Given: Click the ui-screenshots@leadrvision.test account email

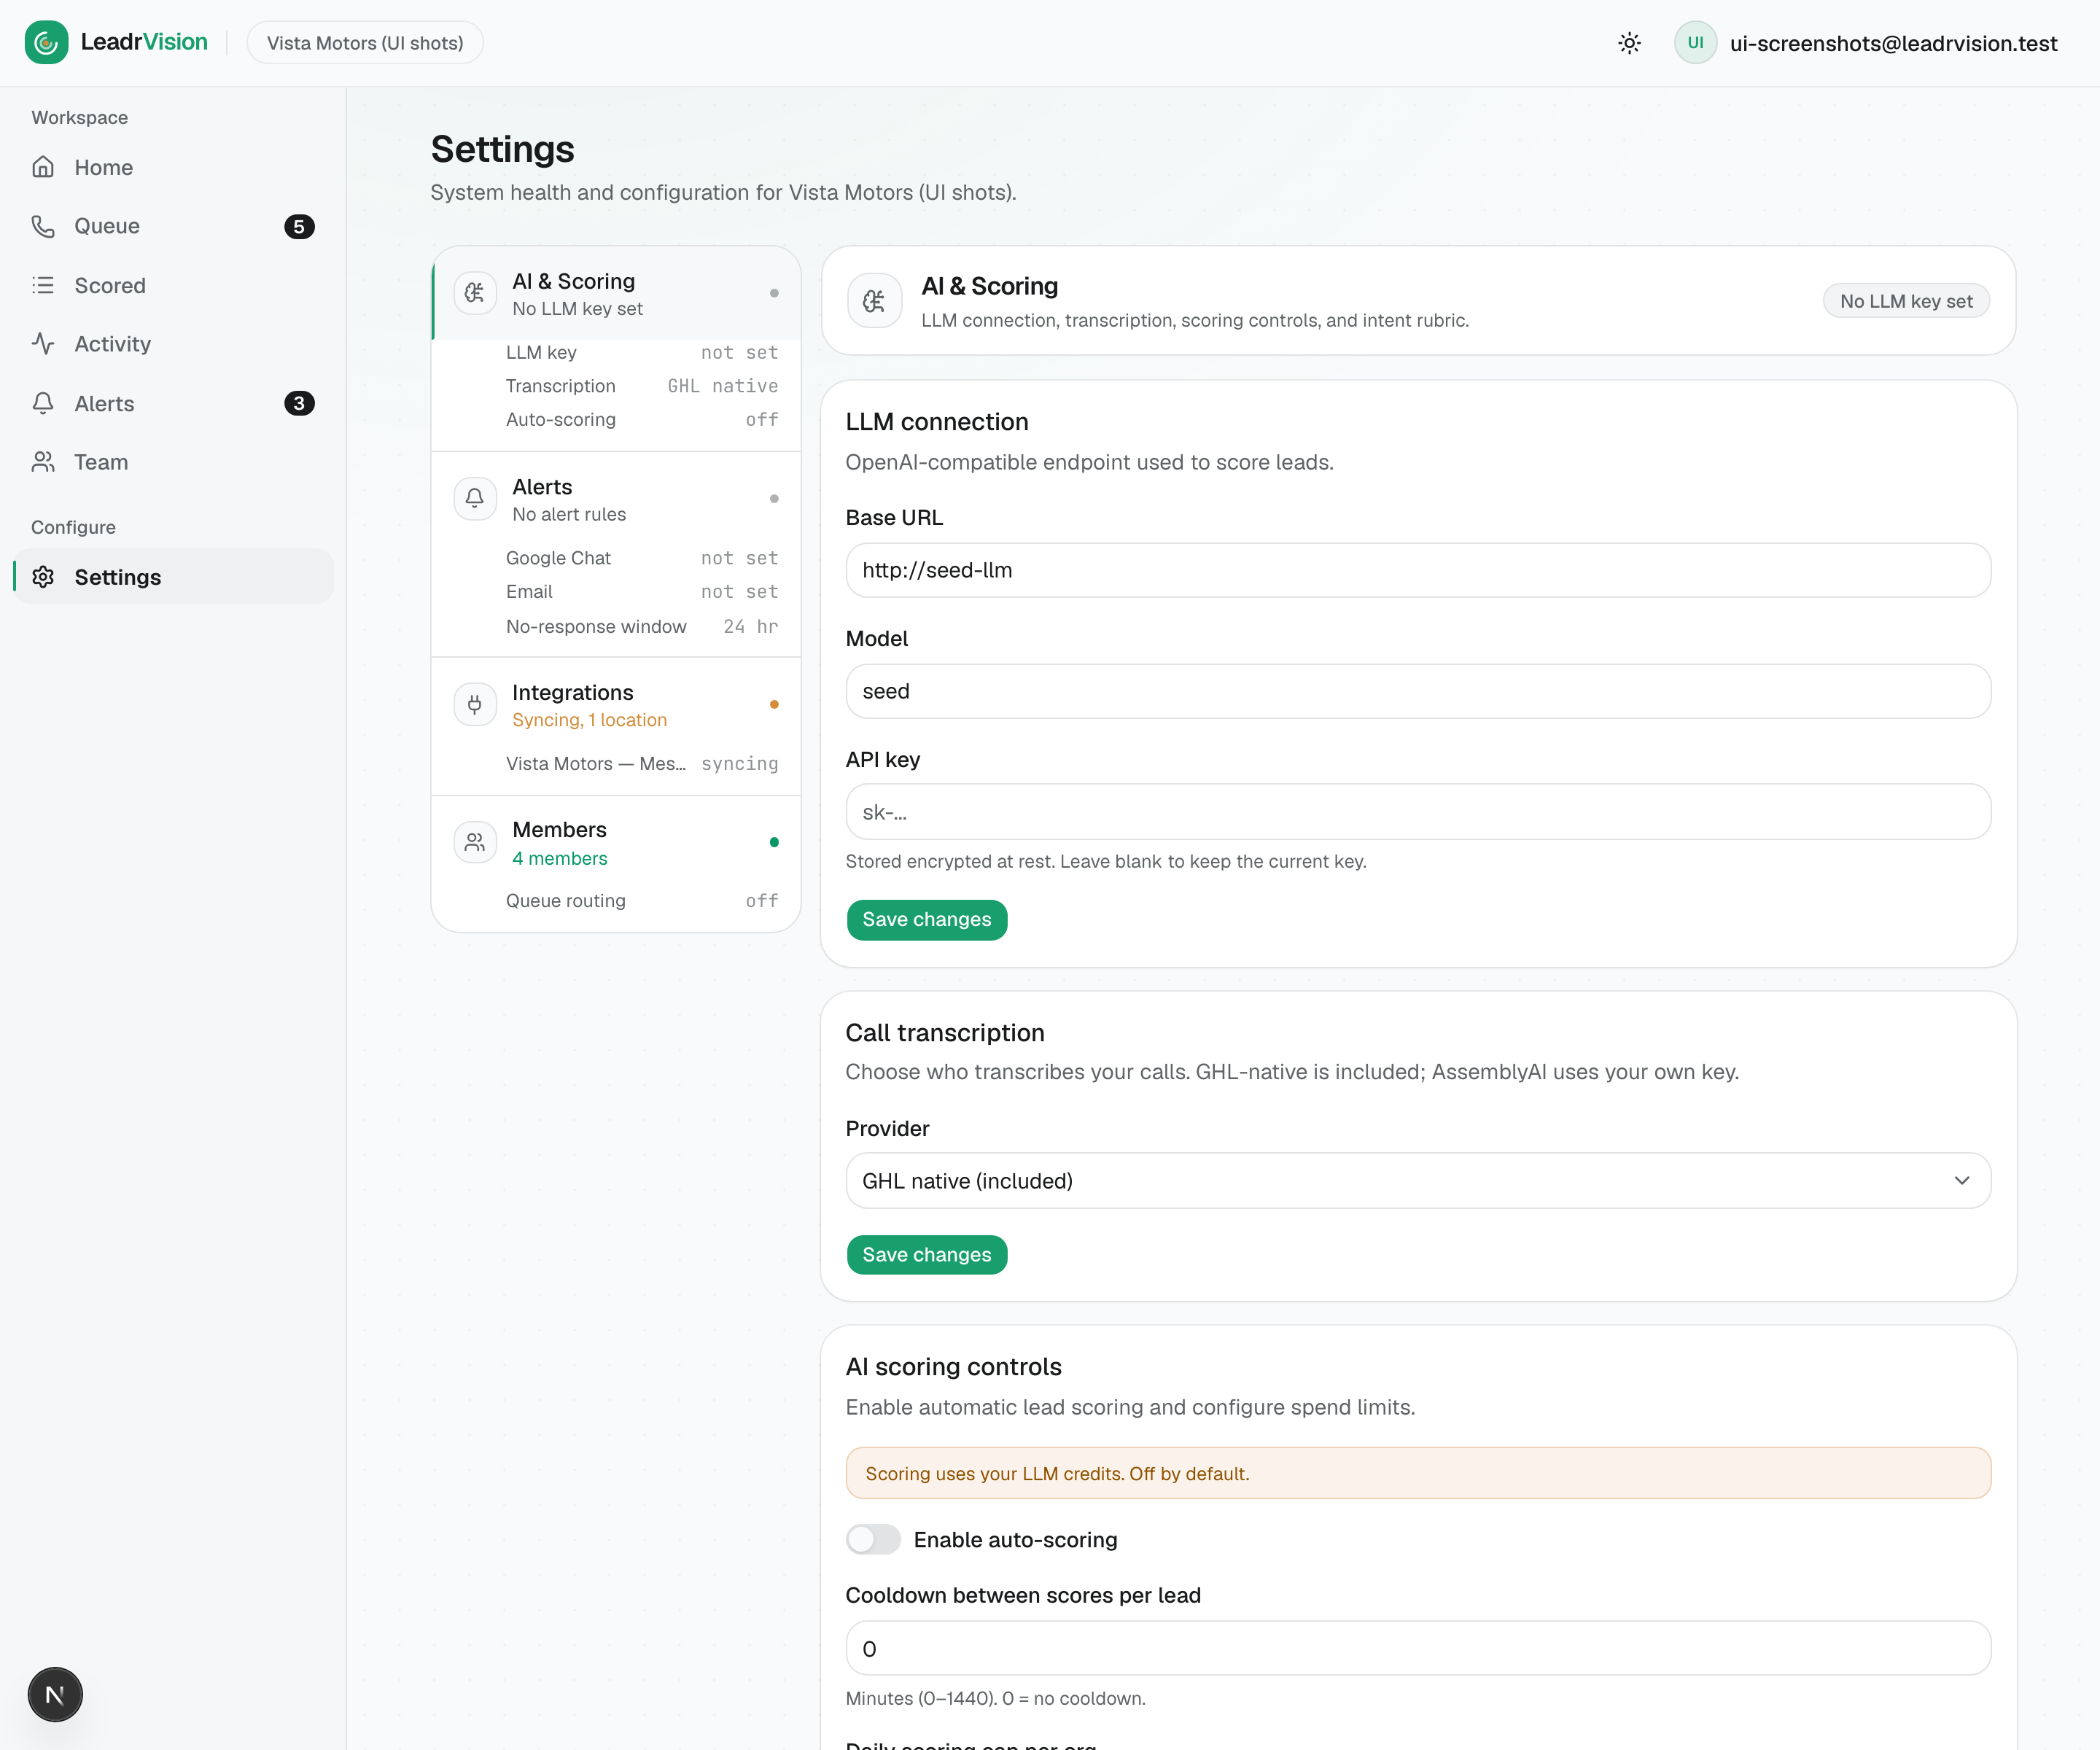Looking at the screenshot, I should tap(1893, 43).
